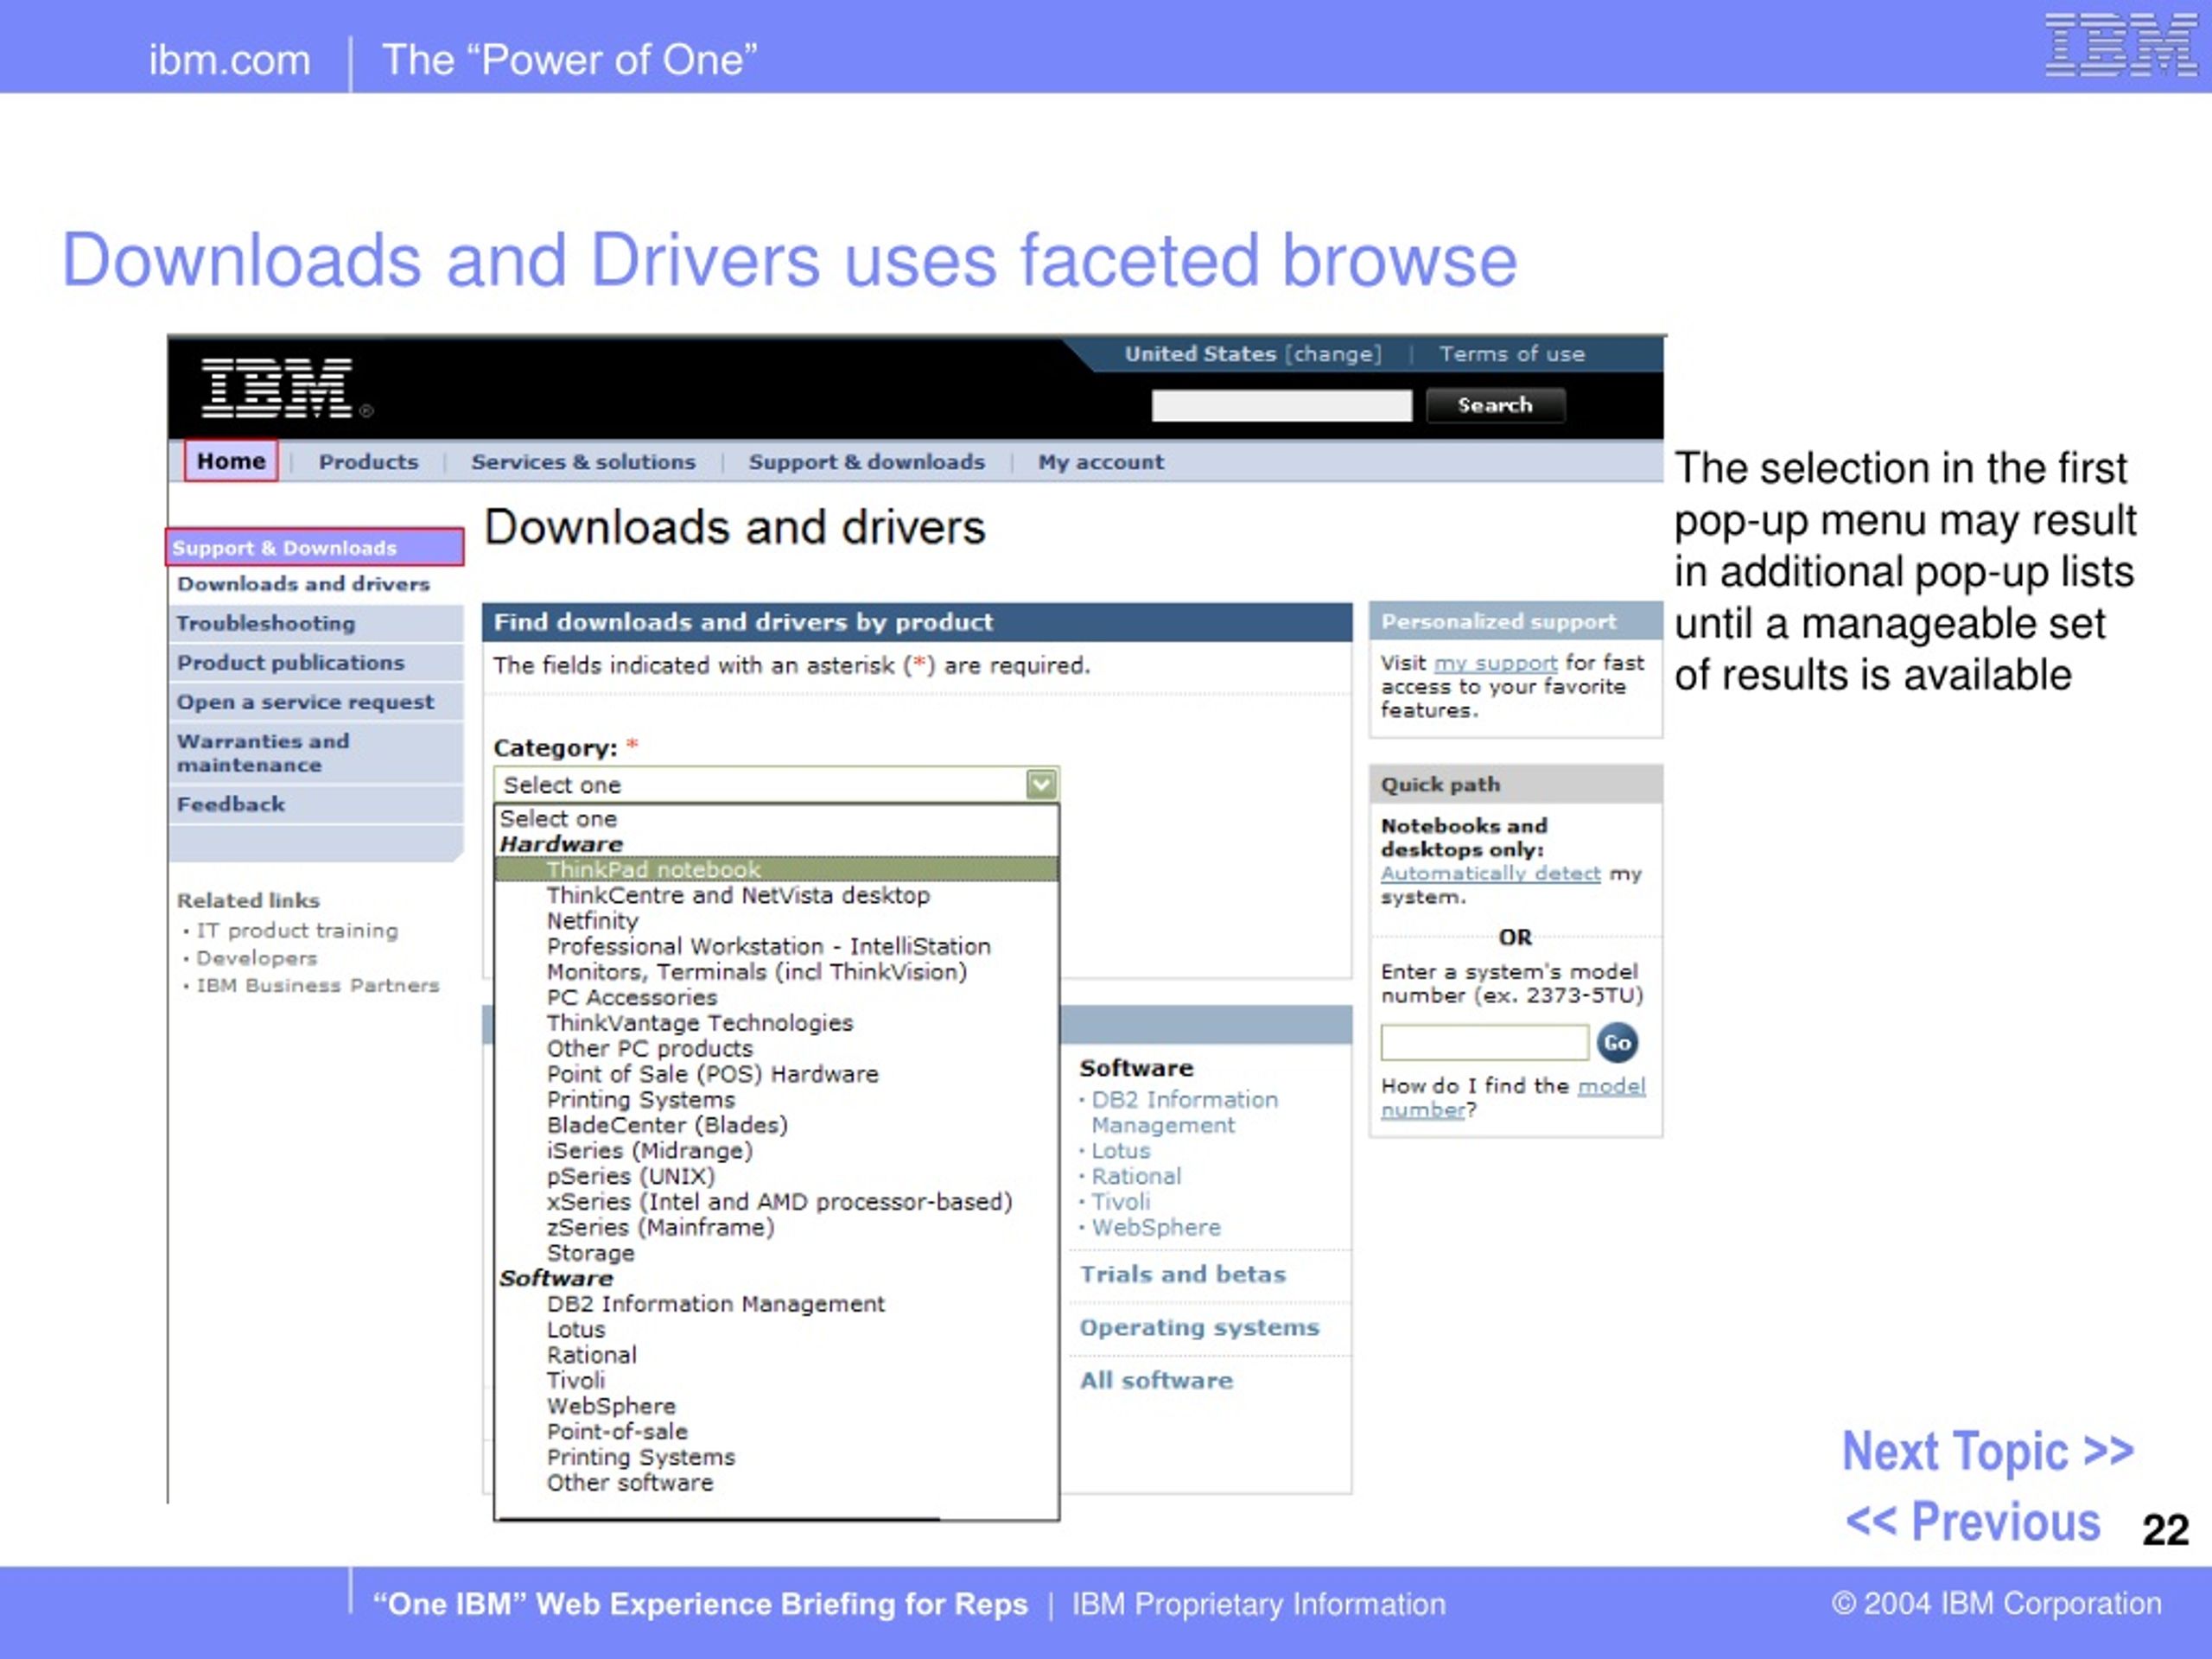This screenshot has width=2212, height=1659.
Task: Select BladeCenter (Blades) from the dropdown
Action: click(x=667, y=1125)
